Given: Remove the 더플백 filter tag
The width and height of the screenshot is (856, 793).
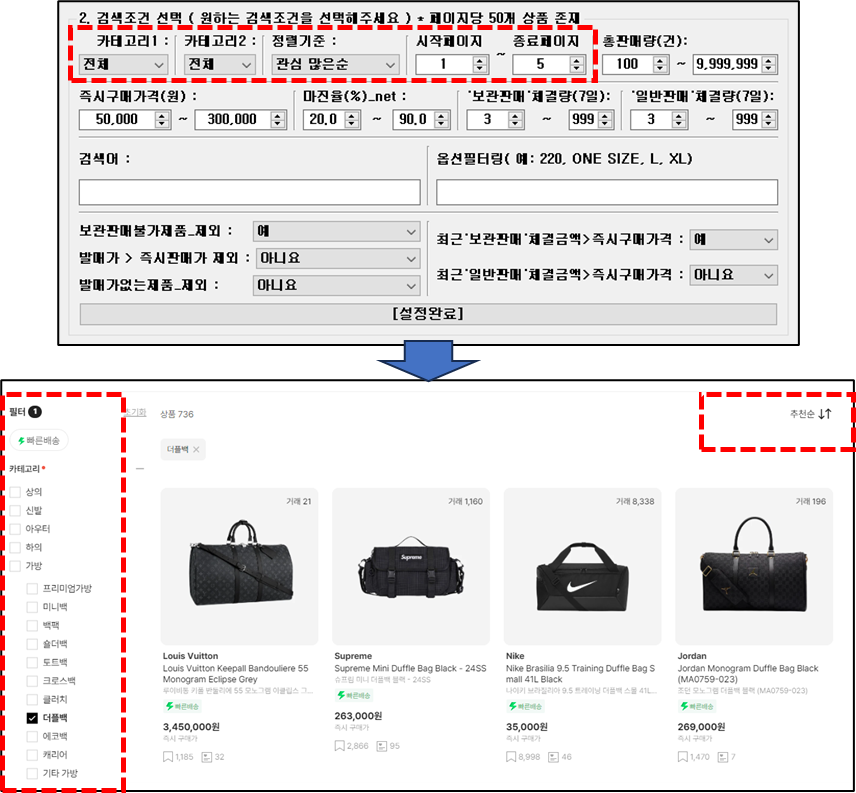Looking at the screenshot, I should click(x=197, y=449).
